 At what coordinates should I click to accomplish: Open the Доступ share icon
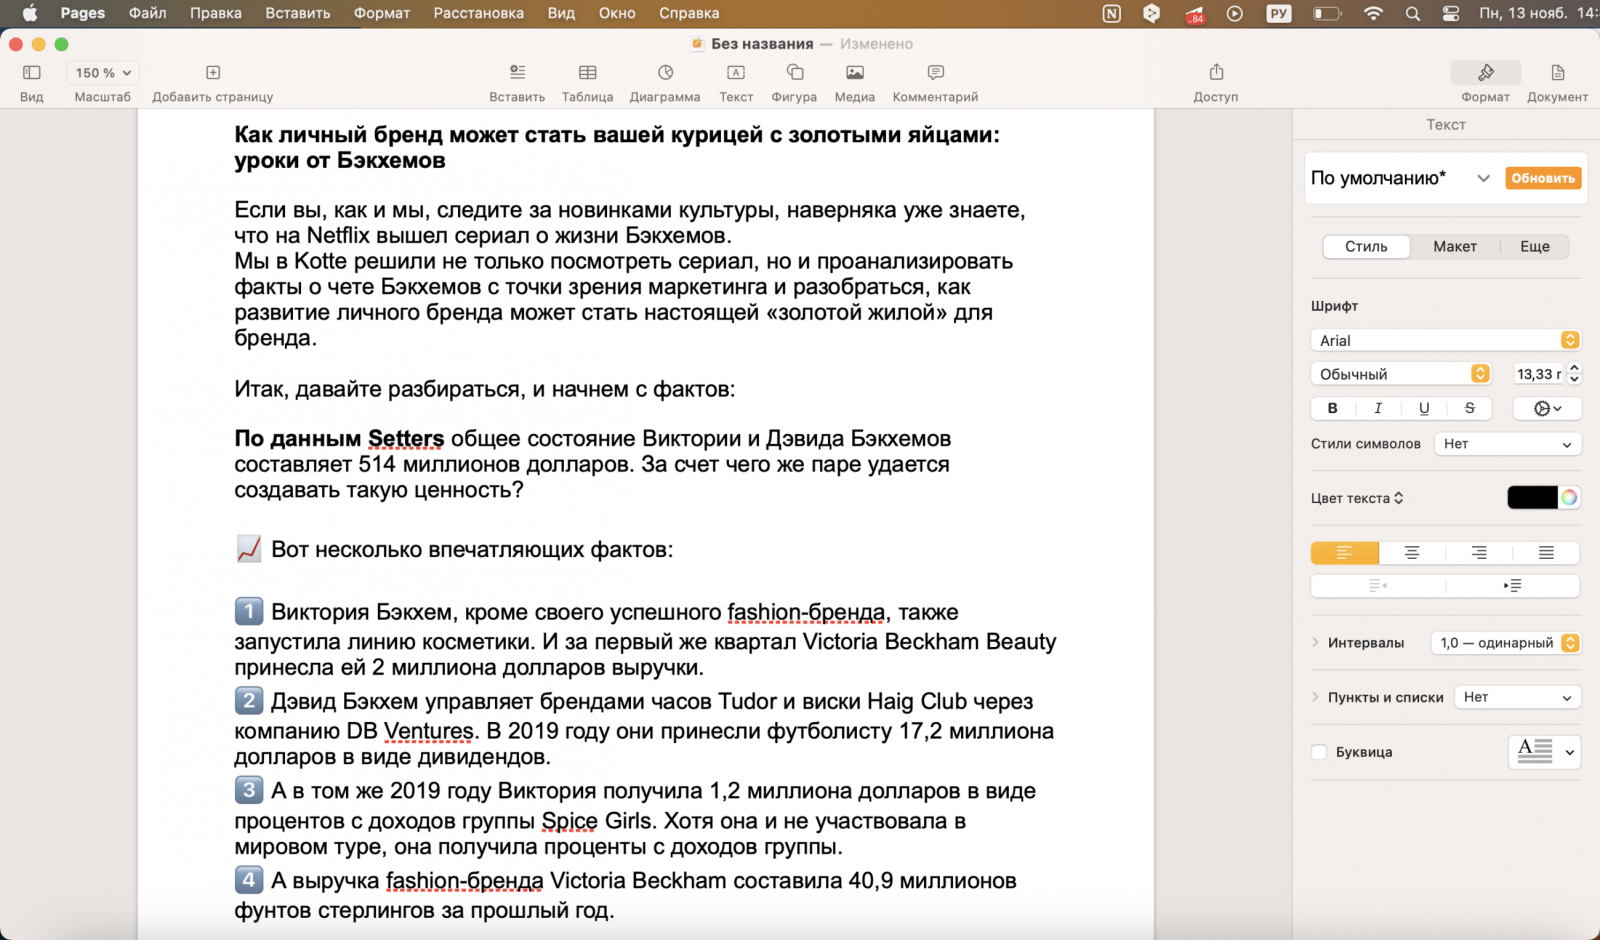1216,72
